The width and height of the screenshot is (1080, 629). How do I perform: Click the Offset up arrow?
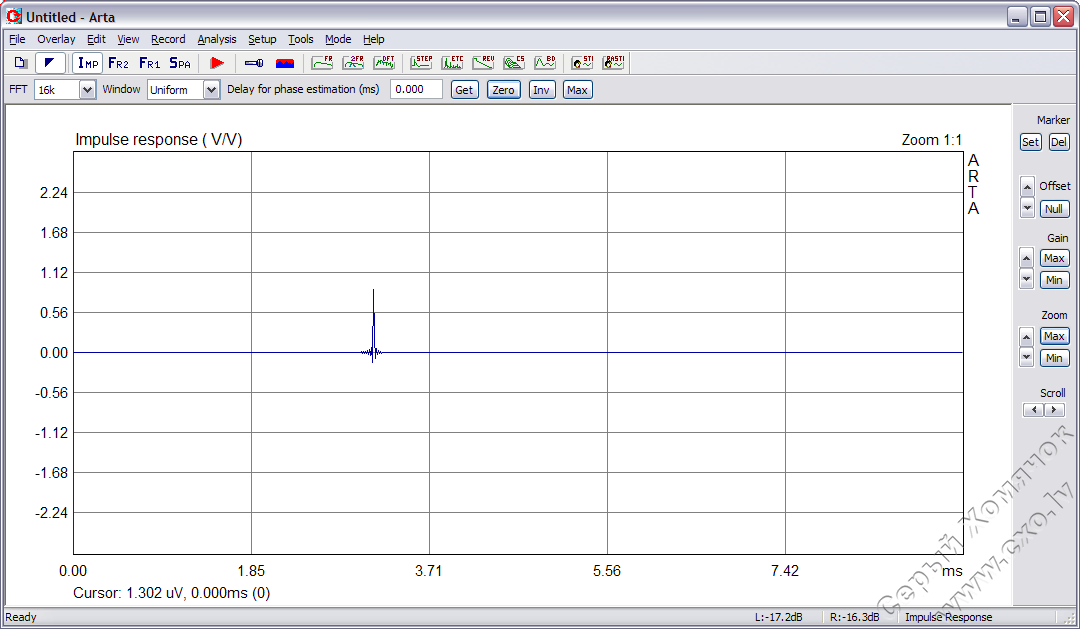pyautogui.click(x=1027, y=186)
